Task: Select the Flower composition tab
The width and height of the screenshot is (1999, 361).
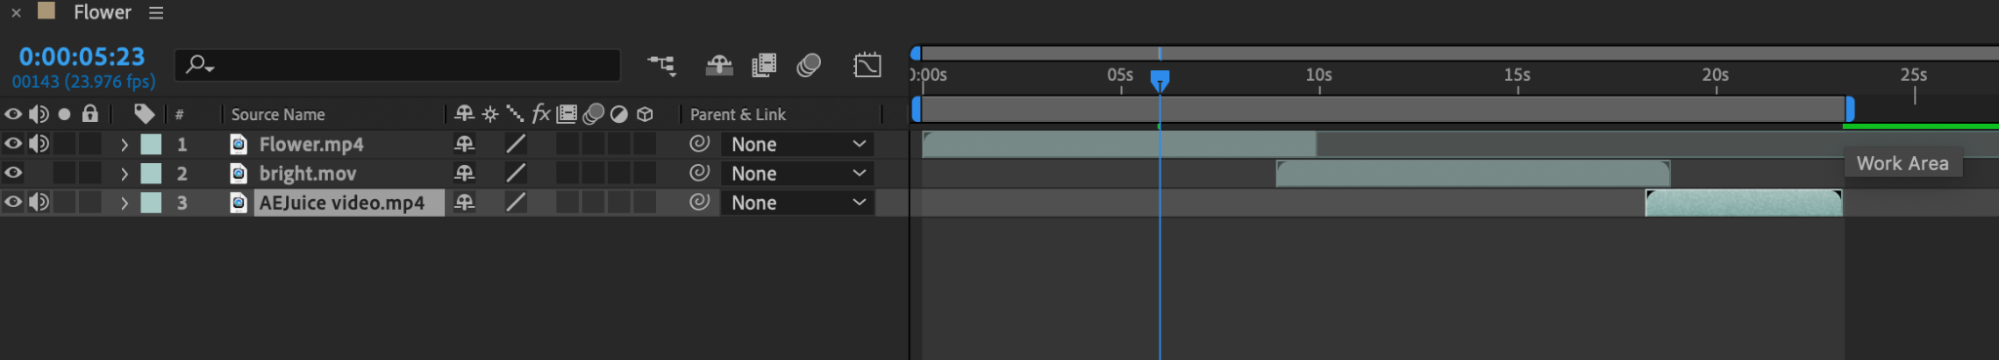Action: (102, 13)
